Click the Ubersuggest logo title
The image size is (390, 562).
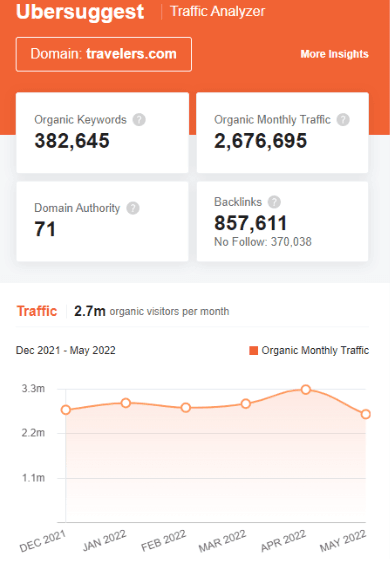click(80, 12)
